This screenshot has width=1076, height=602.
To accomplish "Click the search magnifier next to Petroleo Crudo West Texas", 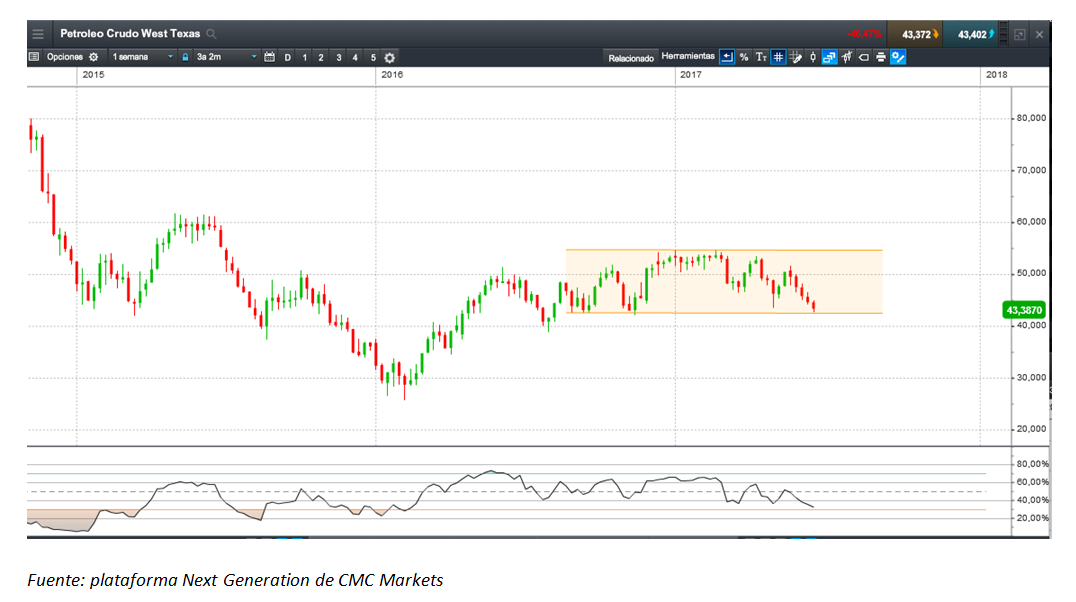I will click(211, 34).
